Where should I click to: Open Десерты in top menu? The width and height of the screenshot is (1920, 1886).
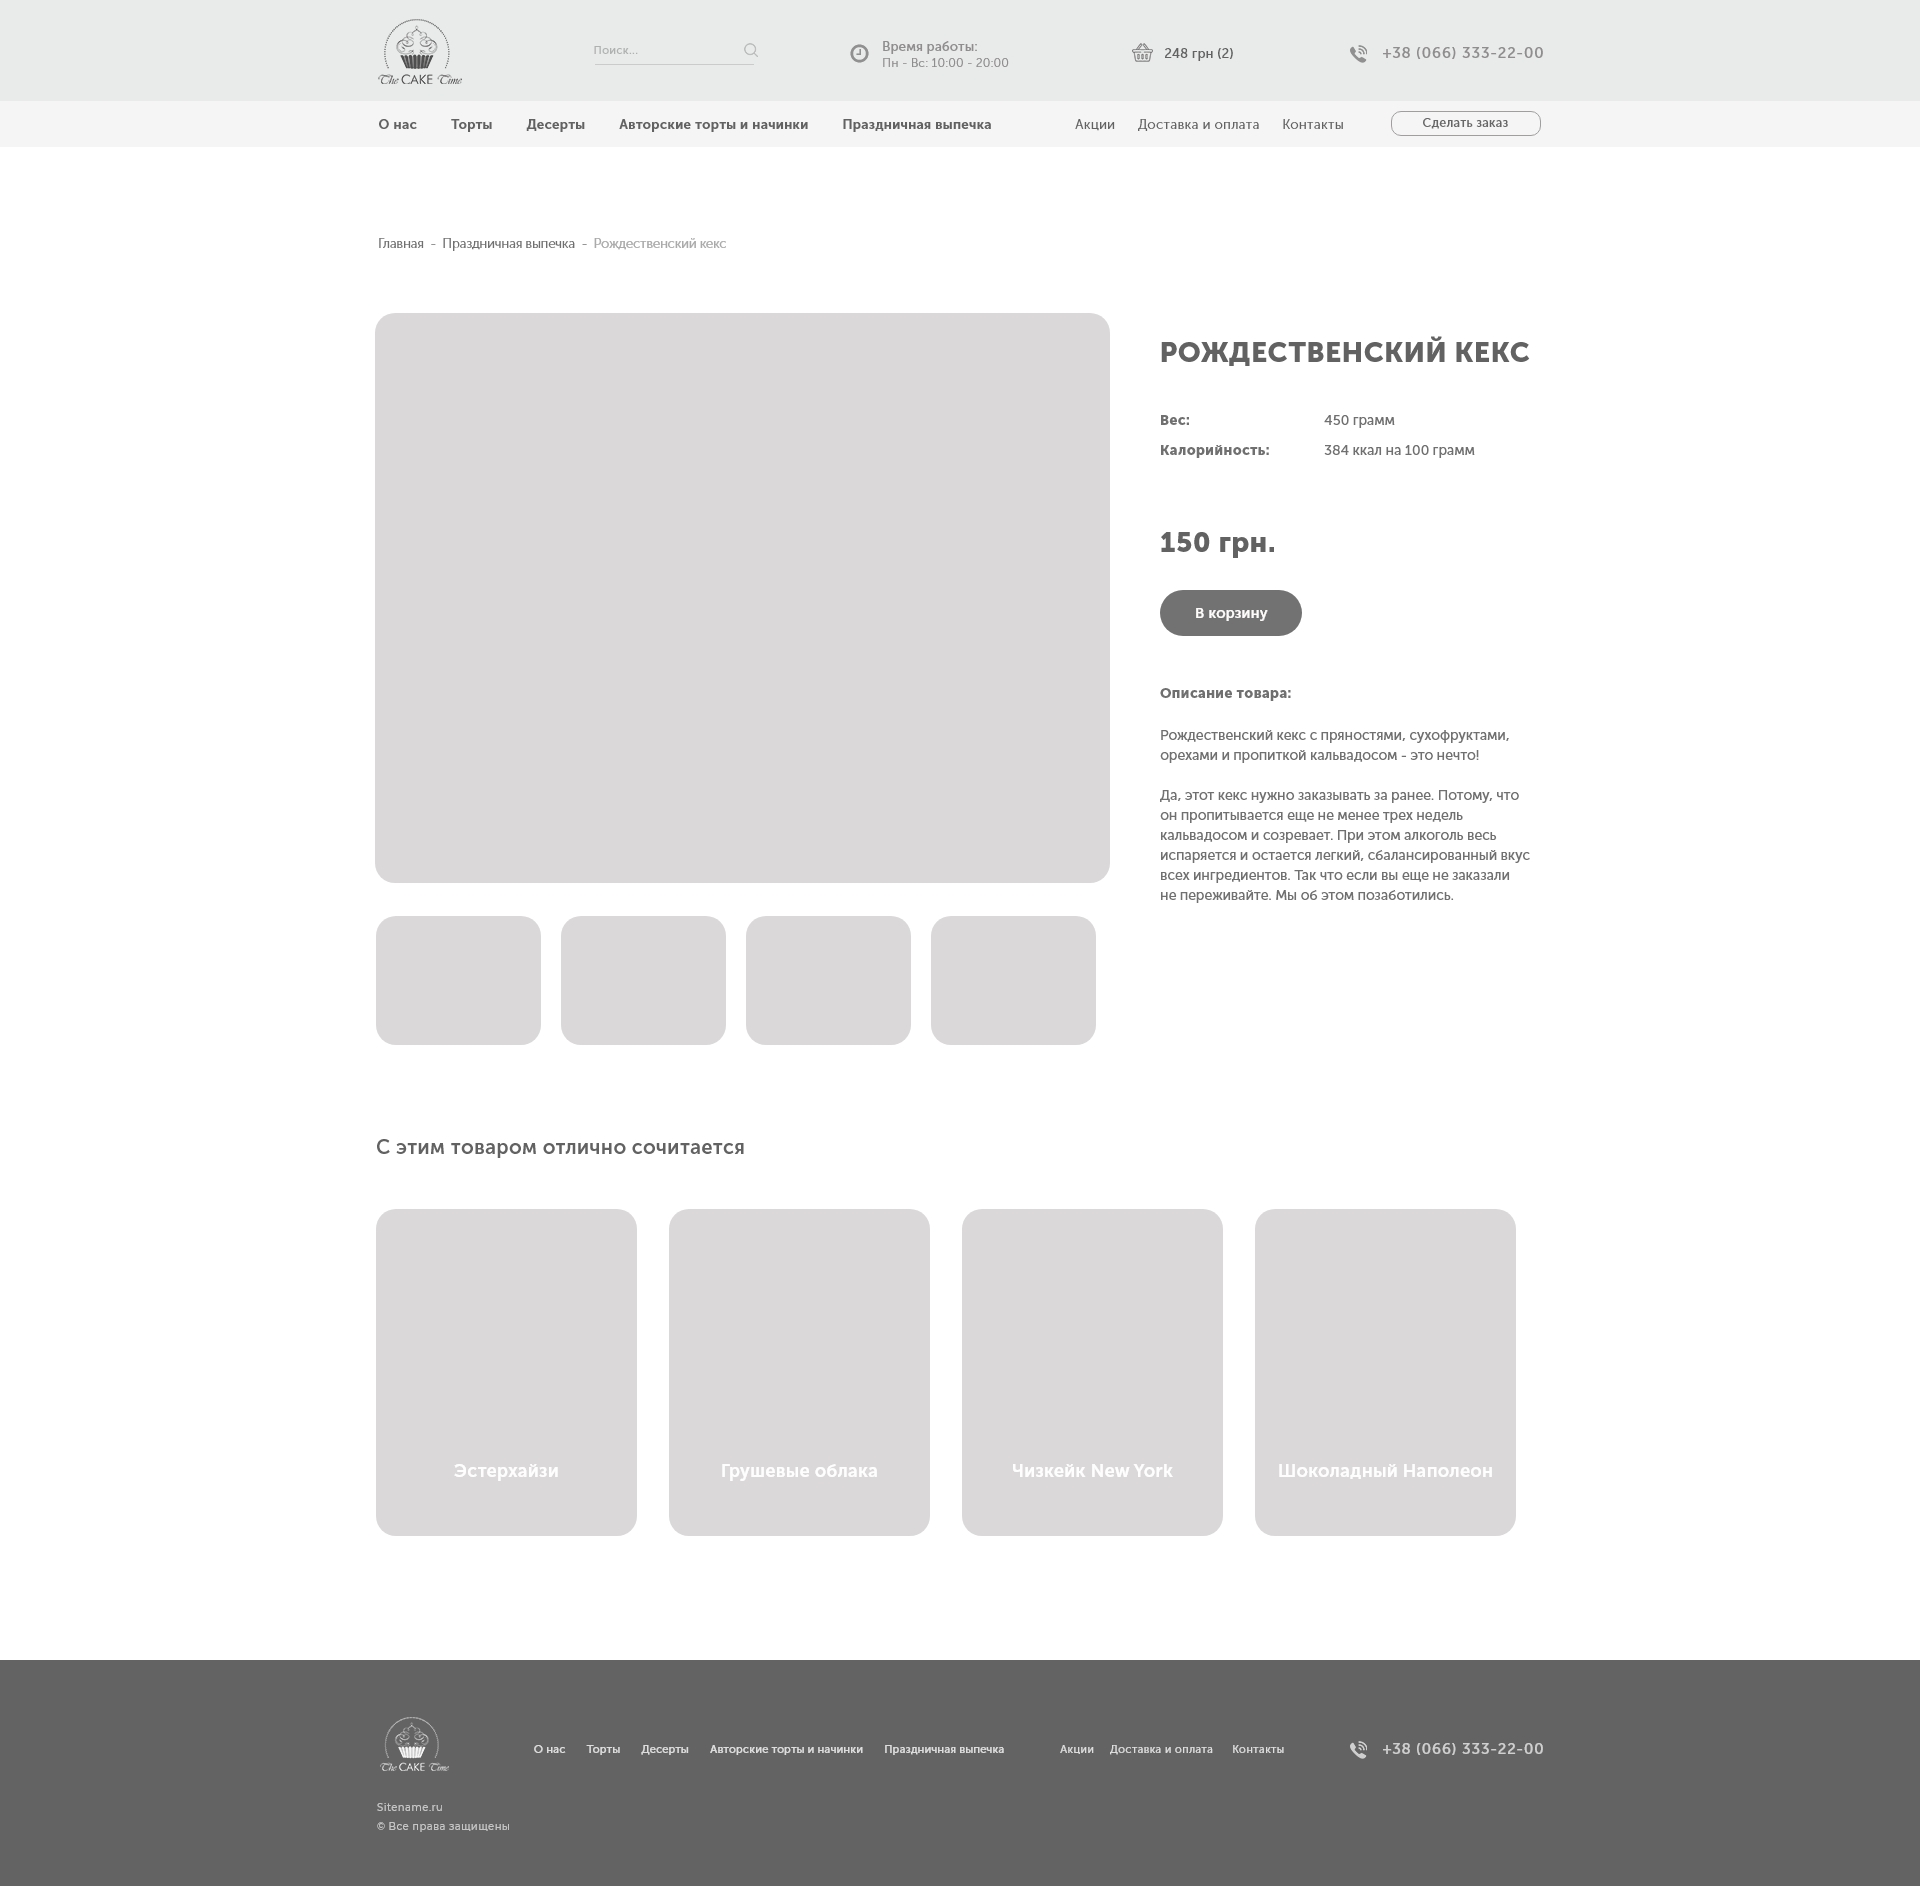point(555,125)
